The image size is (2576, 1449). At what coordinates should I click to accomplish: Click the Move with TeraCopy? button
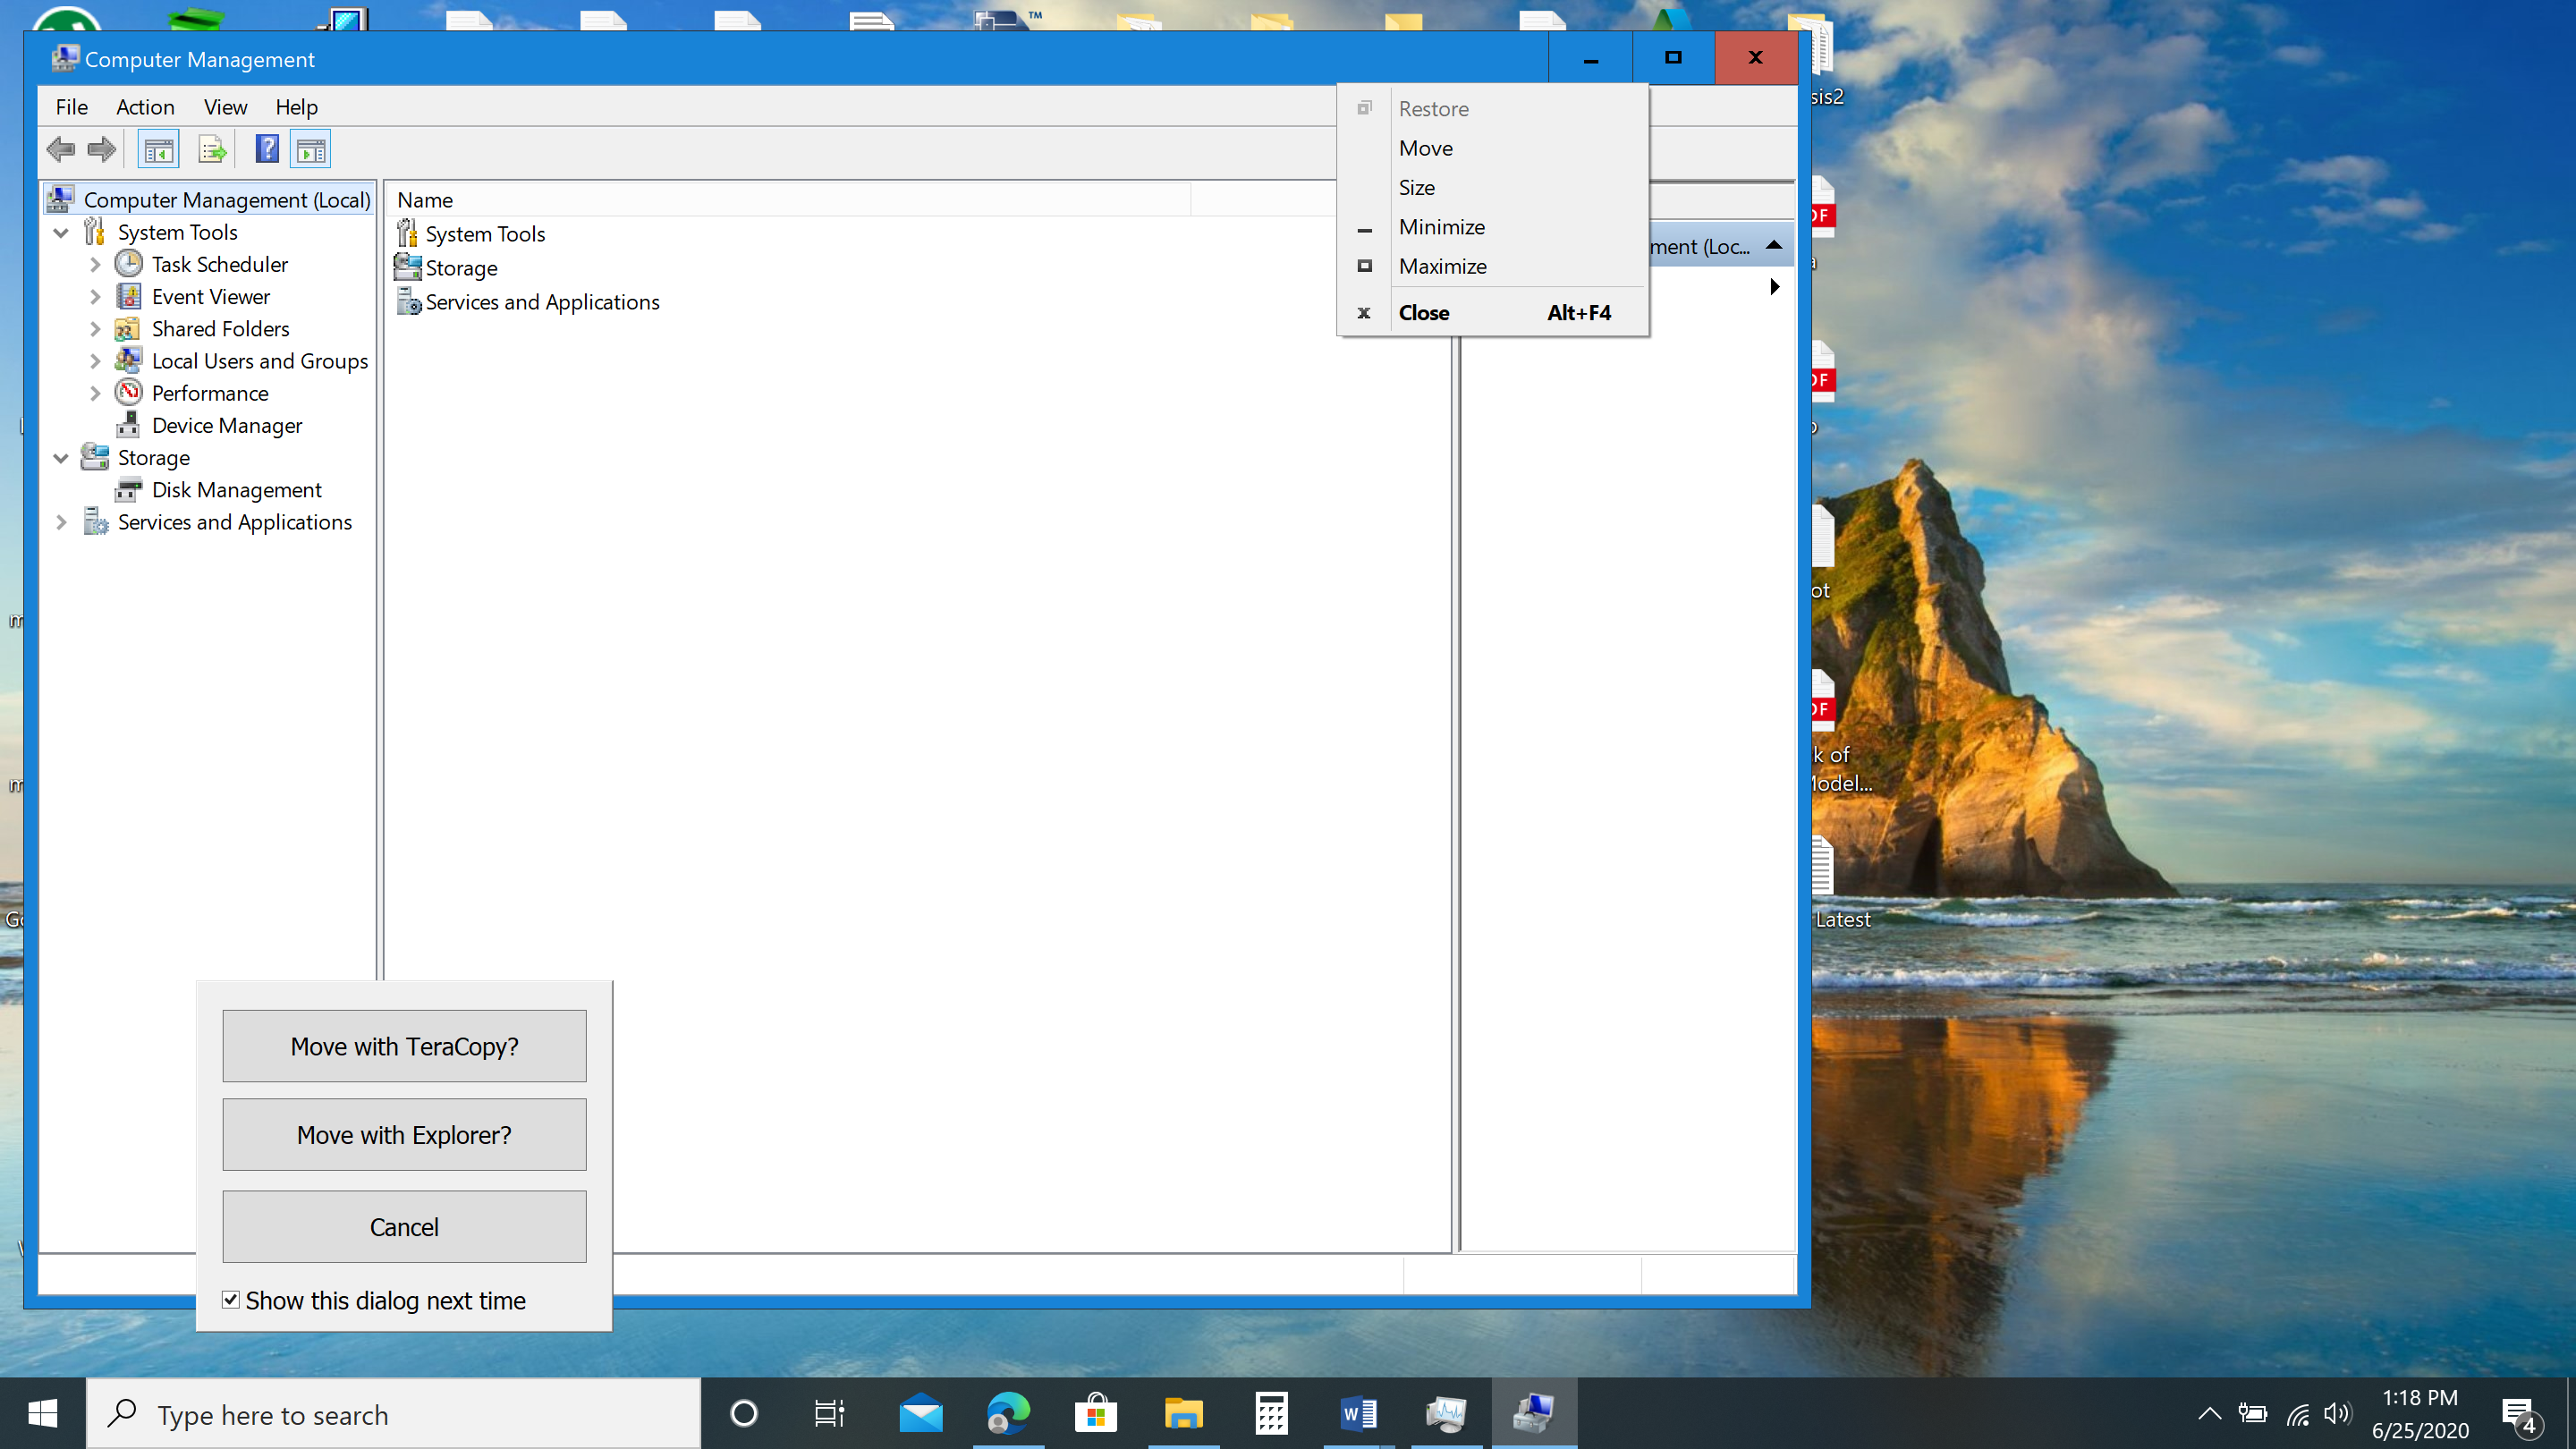point(404,1046)
